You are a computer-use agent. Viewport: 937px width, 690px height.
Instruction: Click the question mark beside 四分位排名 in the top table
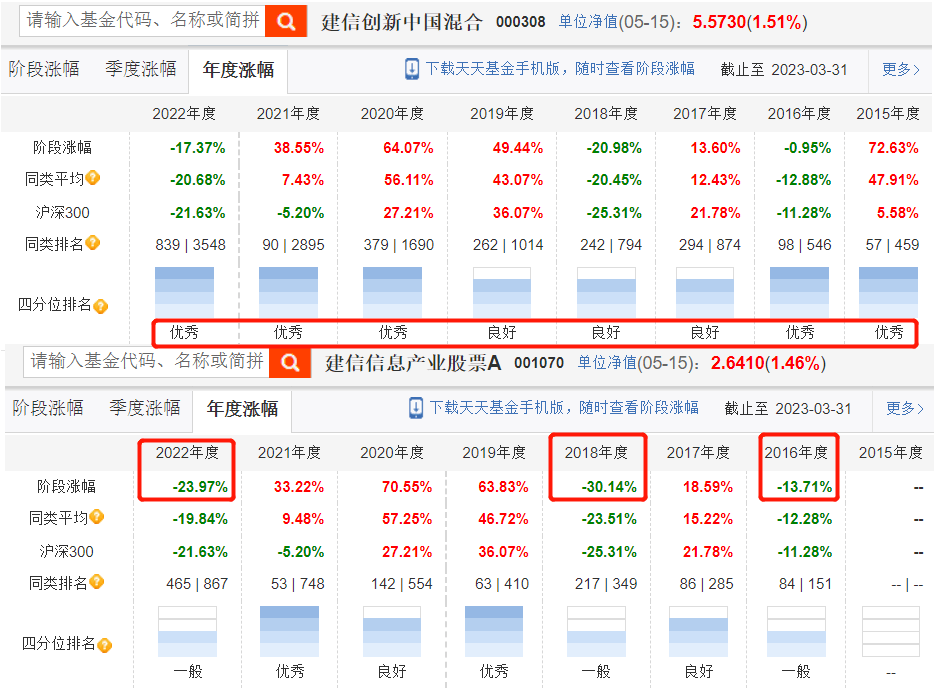click(x=98, y=308)
